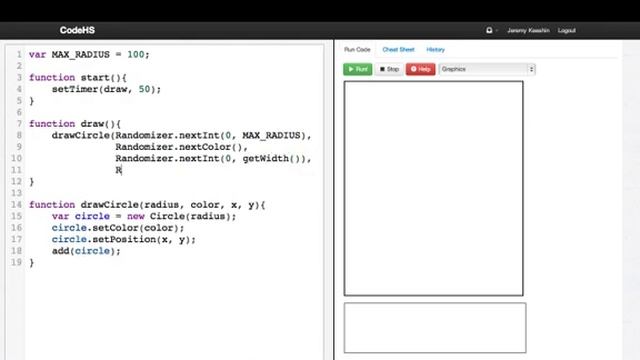Click line number 2 in the gutter
This screenshot has height=360, width=640.
tap(19, 66)
